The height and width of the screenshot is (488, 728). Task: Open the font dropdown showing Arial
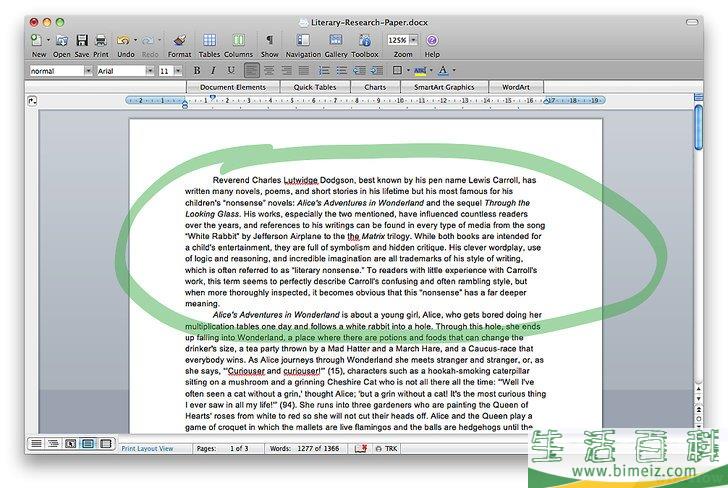coord(150,71)
